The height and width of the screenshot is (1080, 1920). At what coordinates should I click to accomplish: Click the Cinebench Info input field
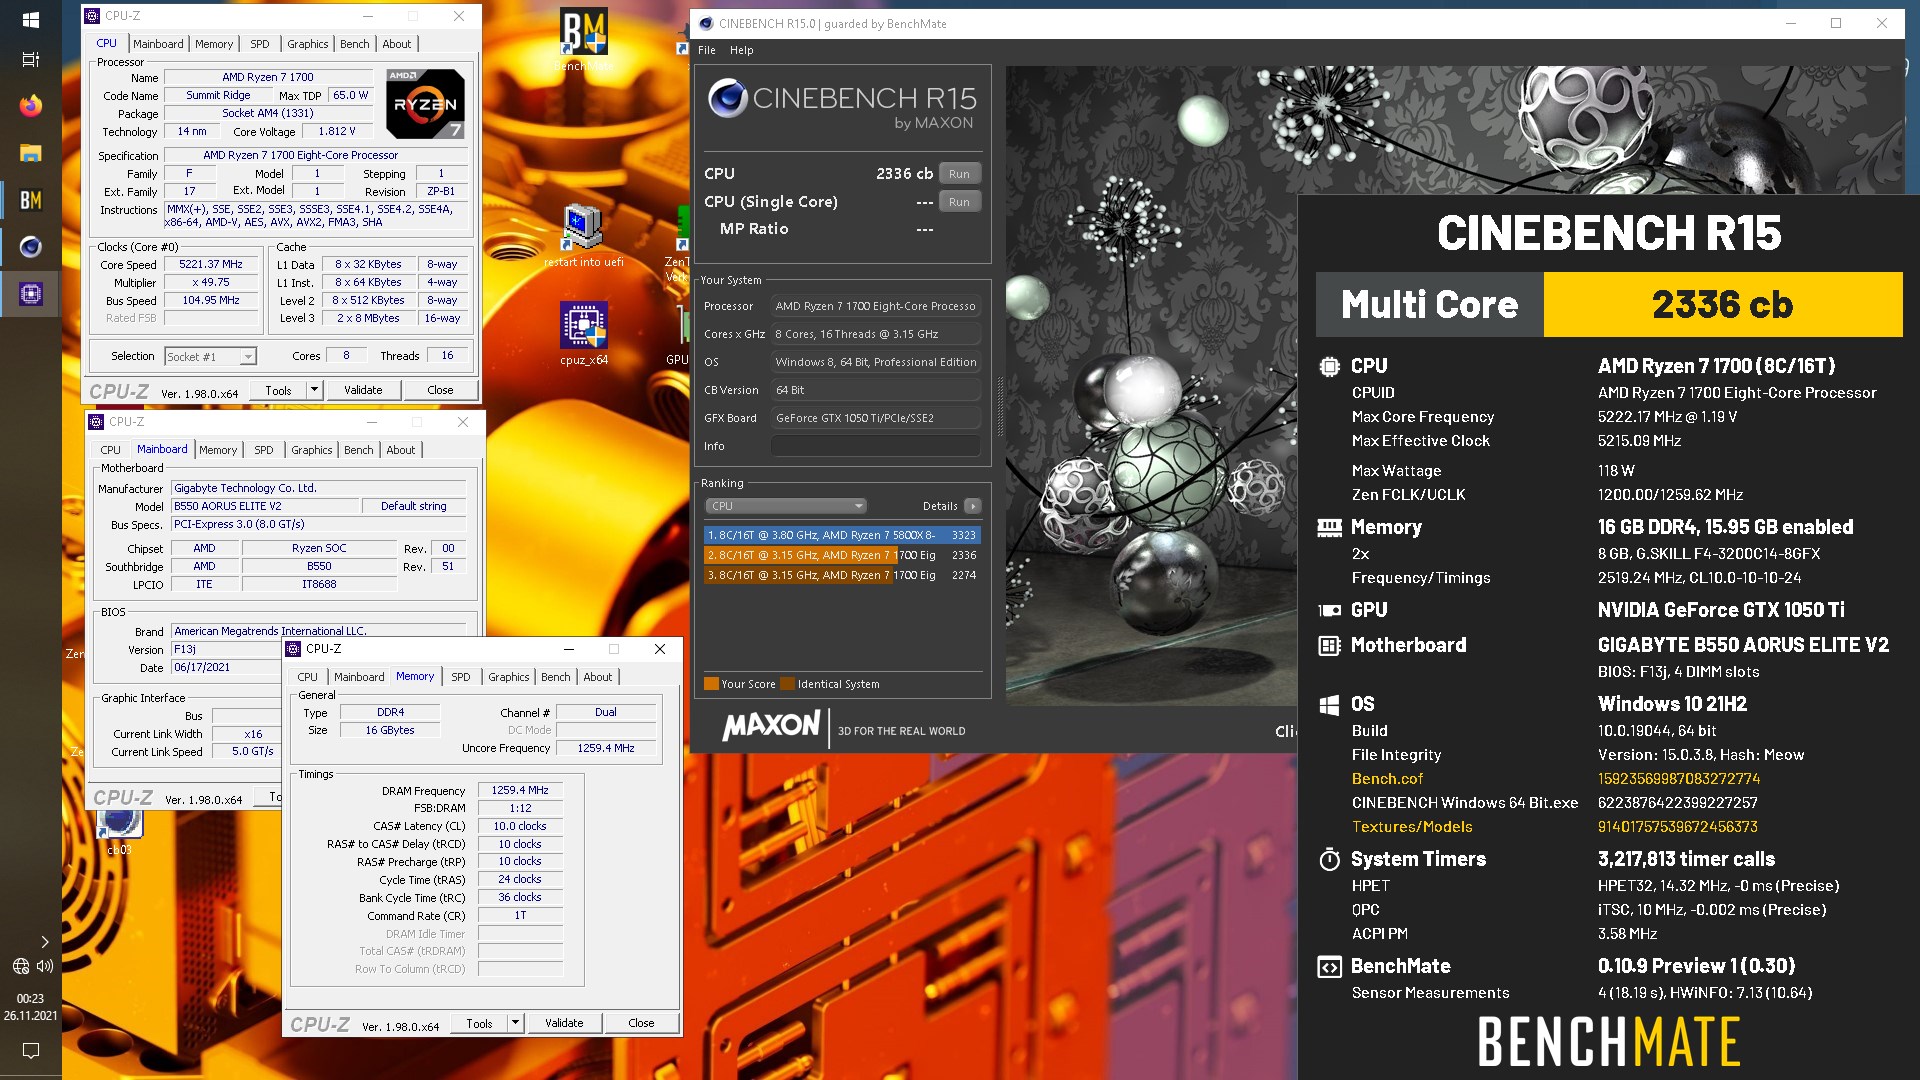pyautogui.click(x=875, y=446)
